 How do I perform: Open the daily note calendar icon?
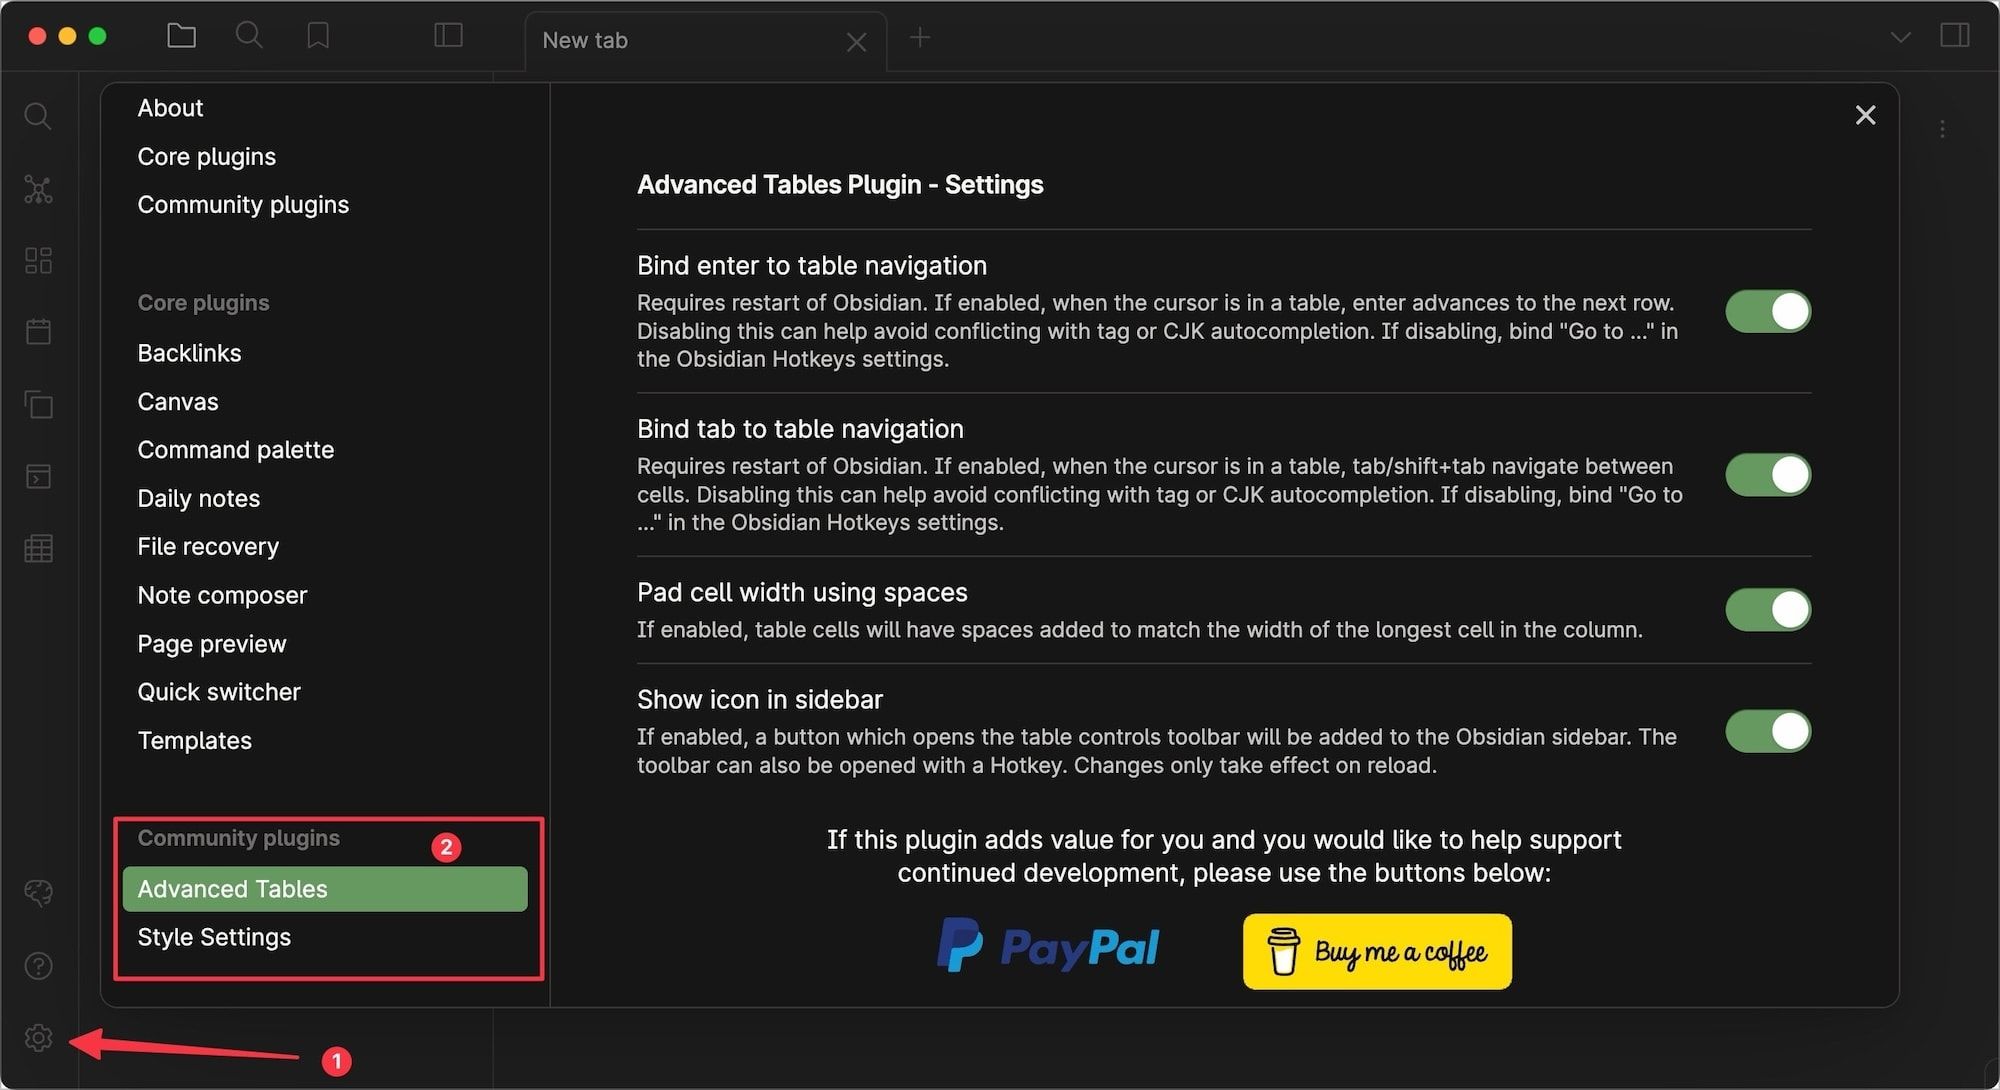tap(38, 332)
